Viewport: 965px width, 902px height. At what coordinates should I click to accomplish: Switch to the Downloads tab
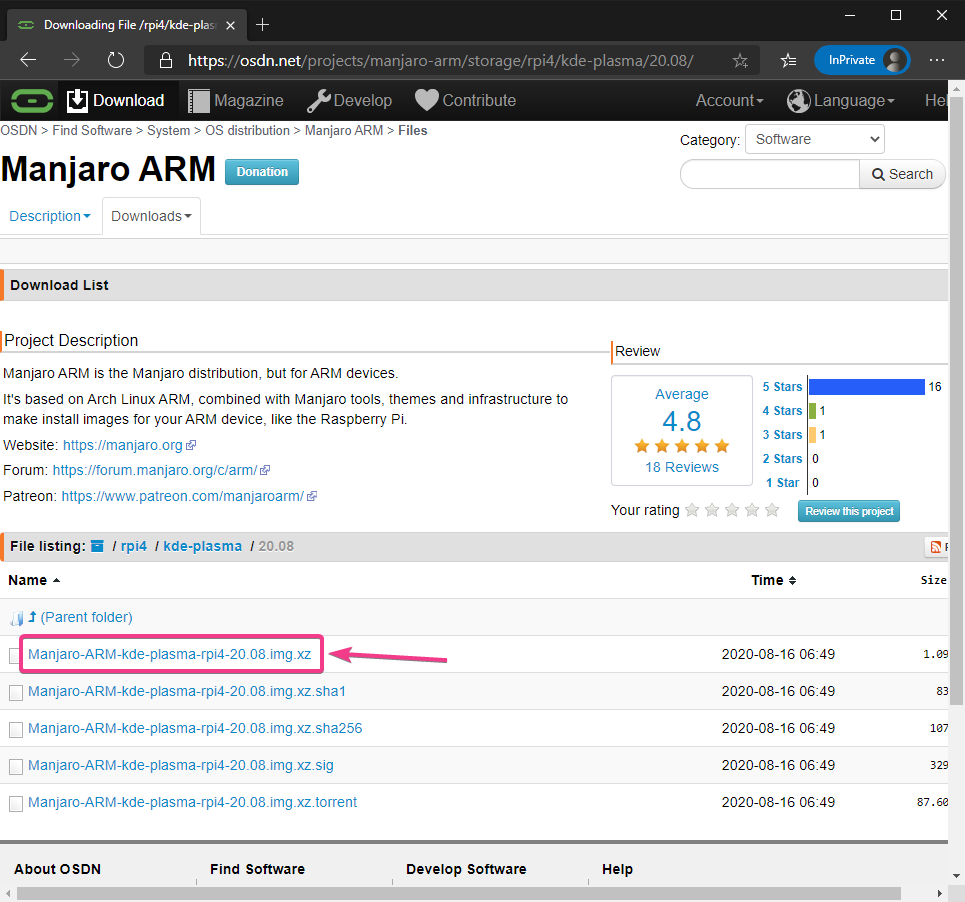(x=151, y=216)
